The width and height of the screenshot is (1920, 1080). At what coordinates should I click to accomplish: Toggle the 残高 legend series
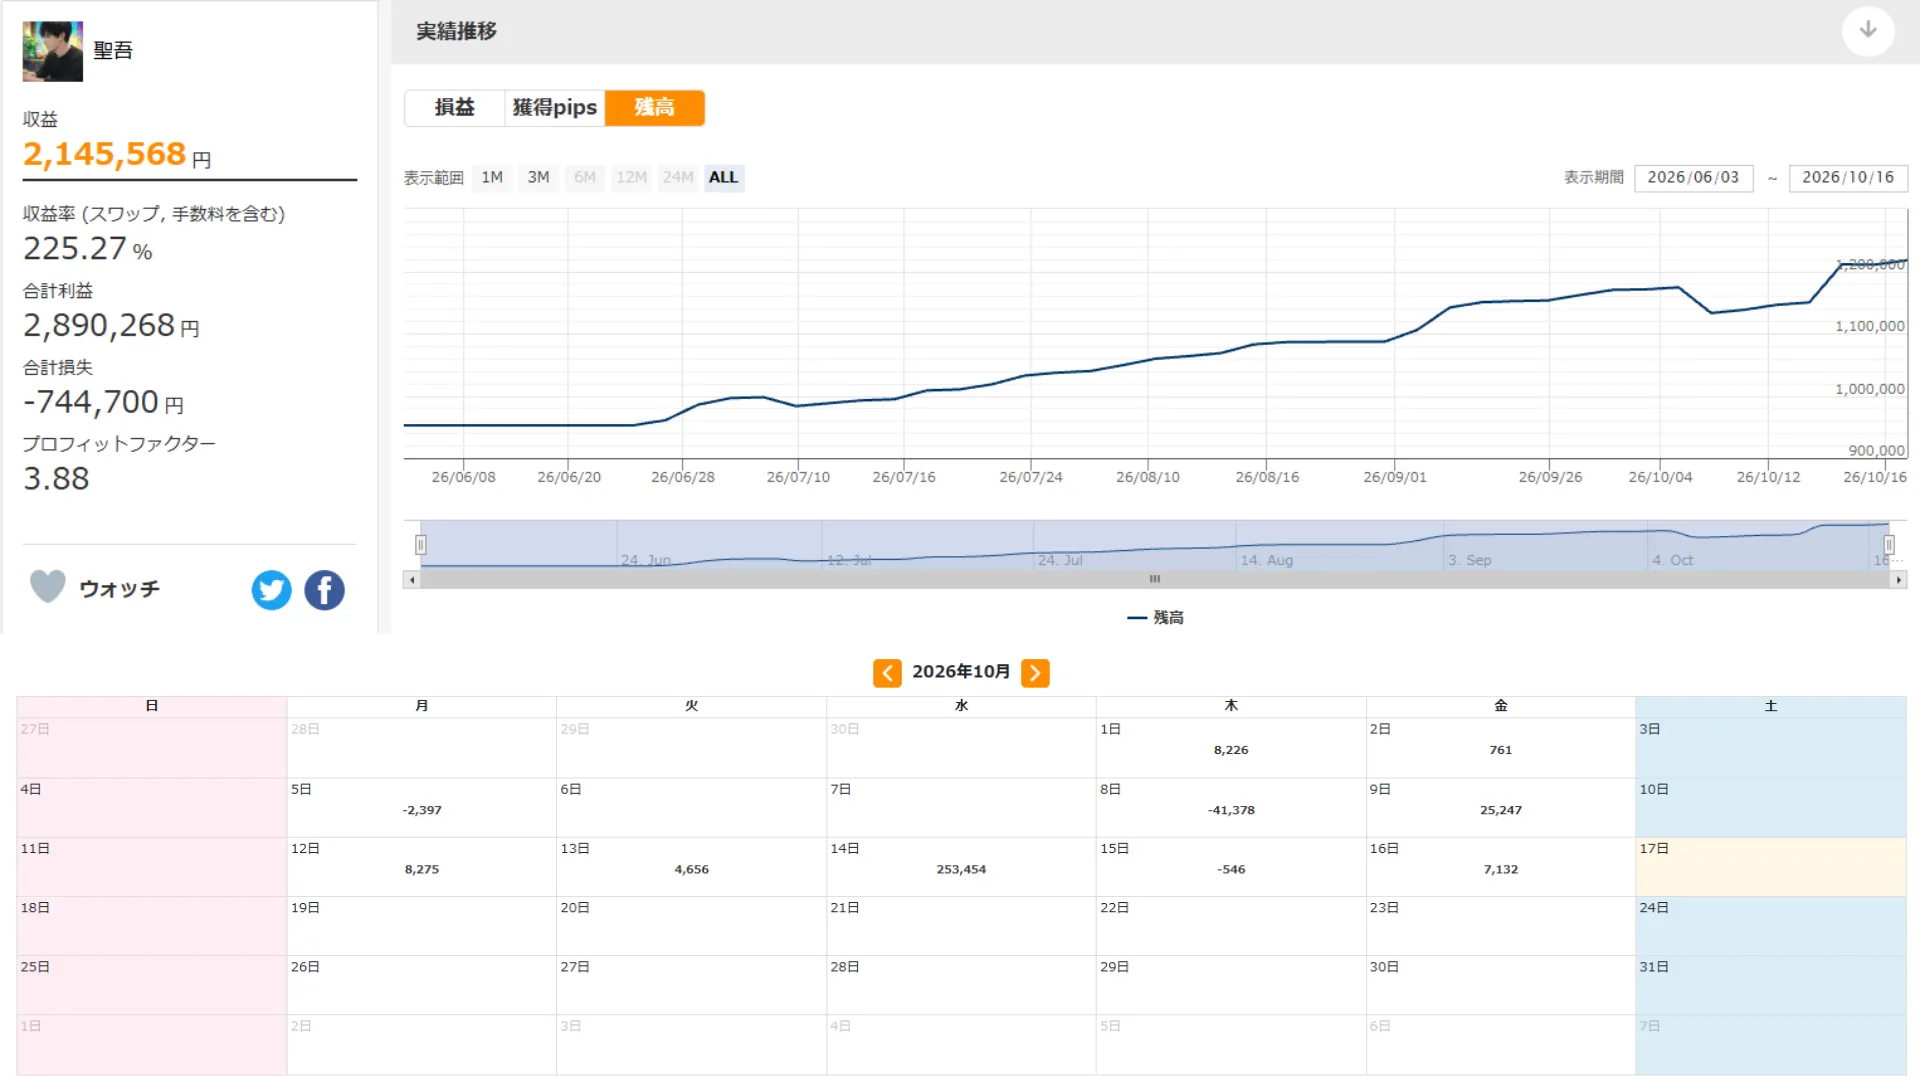[1156, 618]
